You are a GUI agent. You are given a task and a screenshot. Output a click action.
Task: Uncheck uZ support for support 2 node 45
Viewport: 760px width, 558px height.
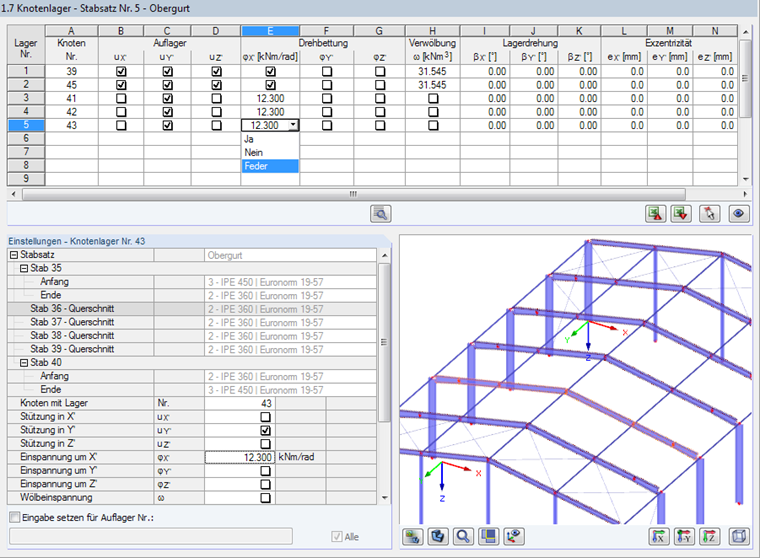click(216, 85)
